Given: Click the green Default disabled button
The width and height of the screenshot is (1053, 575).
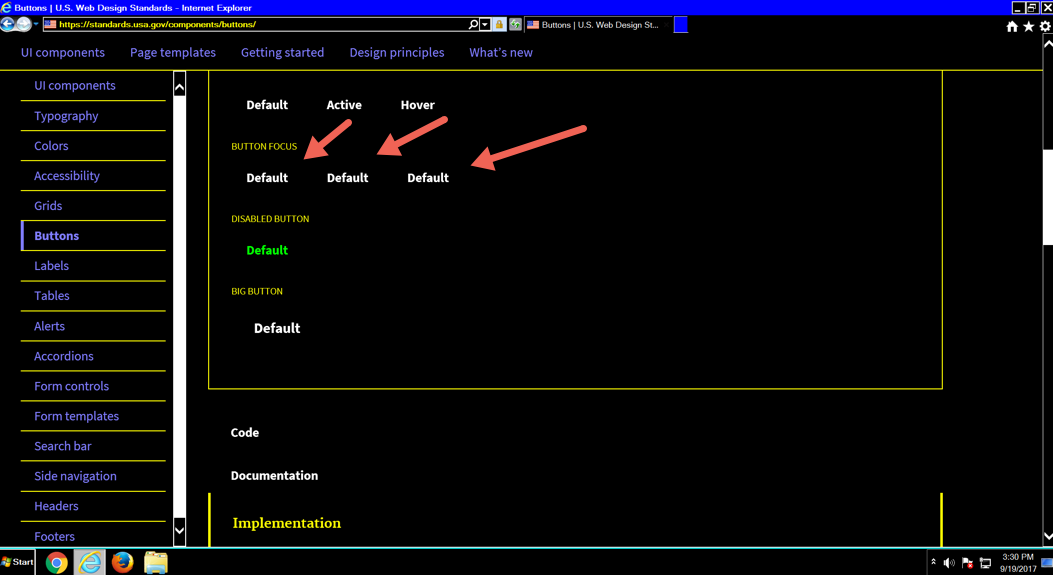Looking at the screenshot, I should tap(267, 250).
